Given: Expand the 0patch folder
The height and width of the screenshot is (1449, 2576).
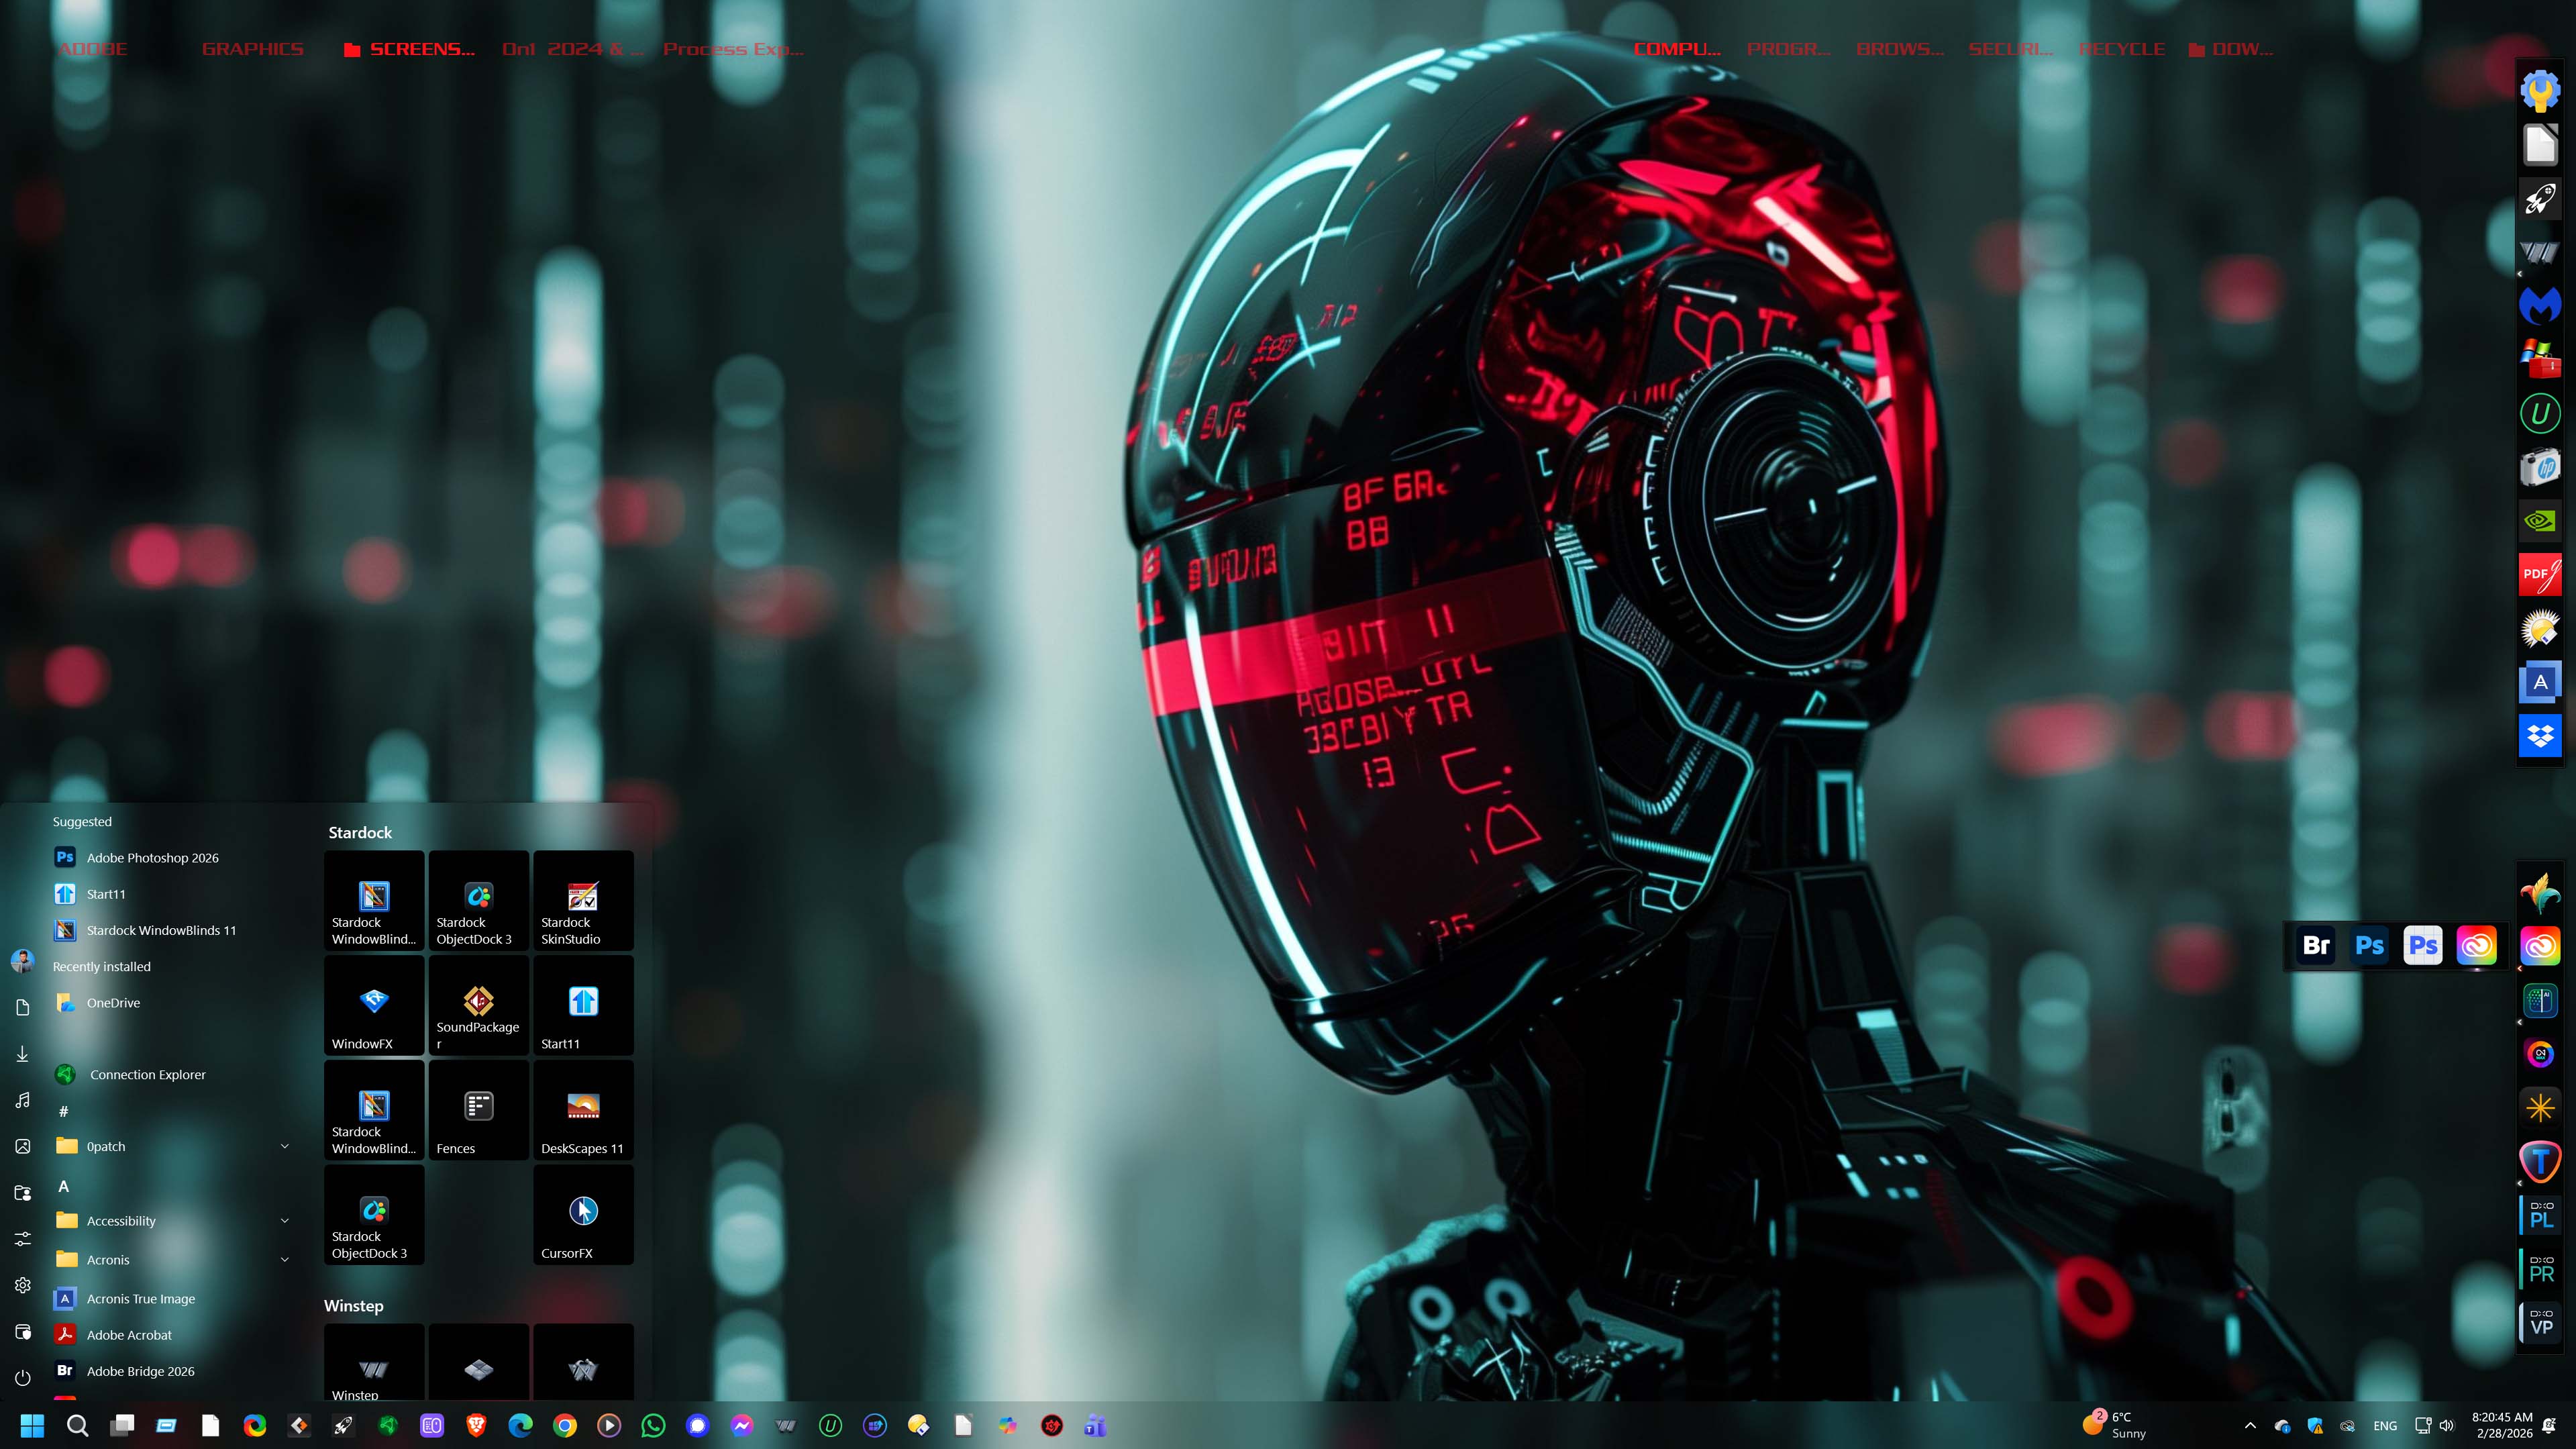Looking at the screenshot, I should coord(284,1147).
